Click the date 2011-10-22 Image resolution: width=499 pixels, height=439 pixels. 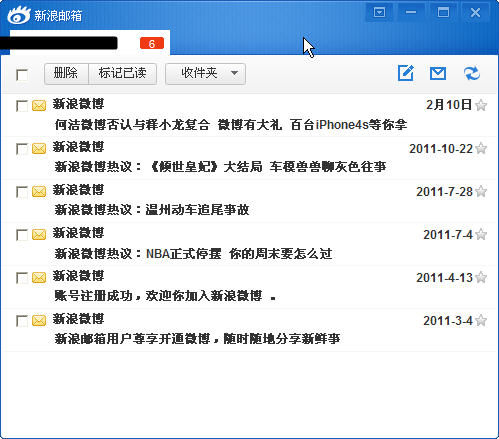tap(441, 149)
